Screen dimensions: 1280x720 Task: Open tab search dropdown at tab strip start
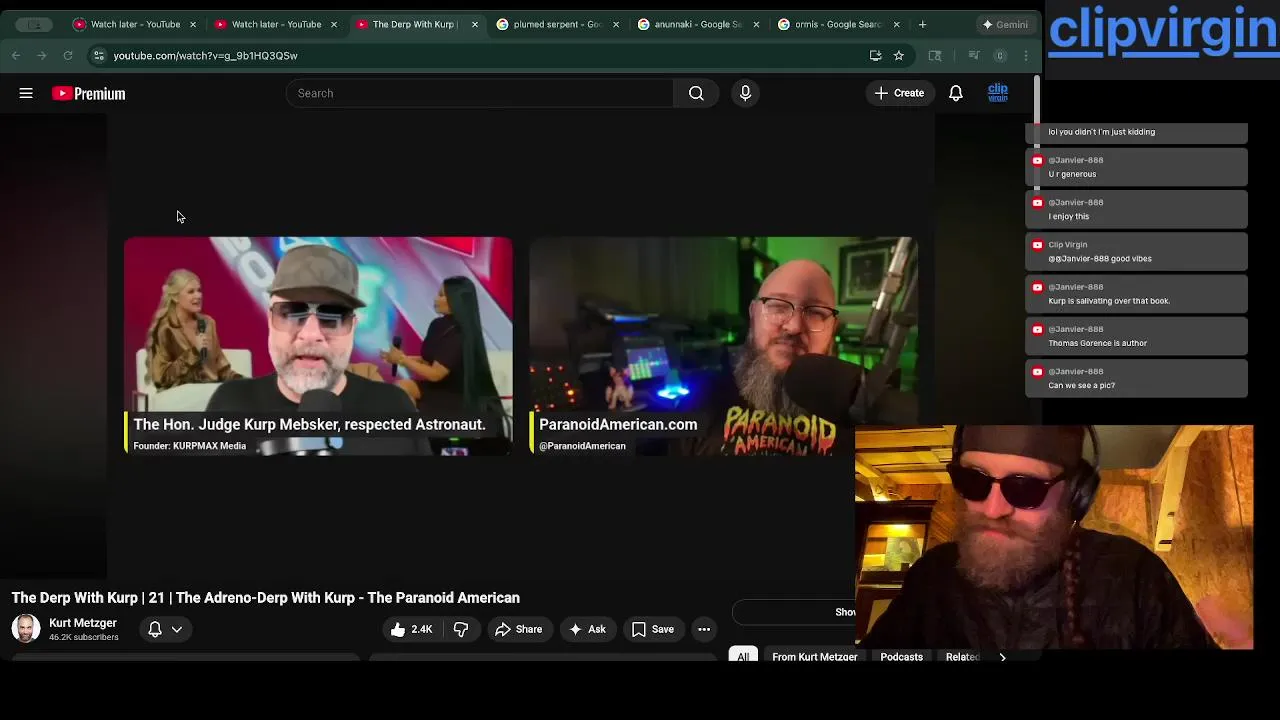[x=35, y=24]
